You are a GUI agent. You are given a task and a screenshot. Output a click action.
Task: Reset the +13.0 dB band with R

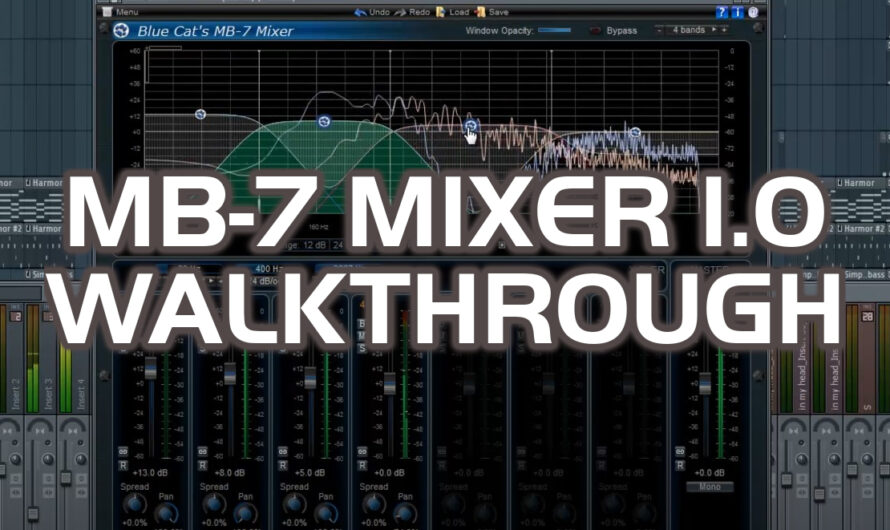[x=123, y=465]
